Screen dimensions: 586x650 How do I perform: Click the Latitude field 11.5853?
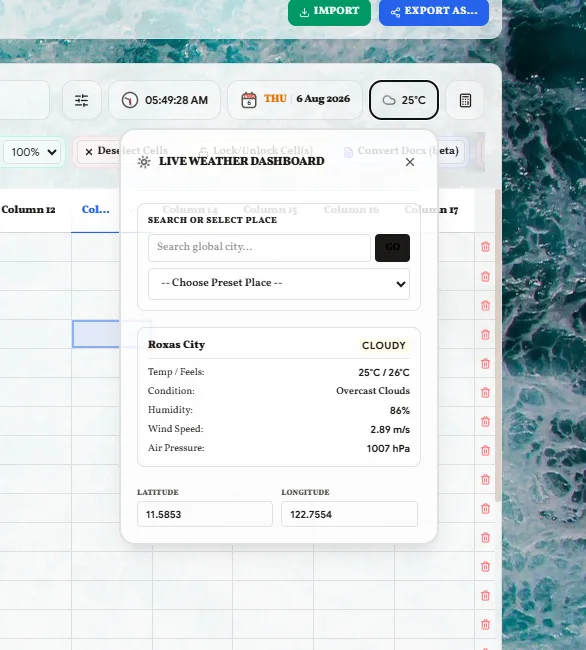(205, 514)
